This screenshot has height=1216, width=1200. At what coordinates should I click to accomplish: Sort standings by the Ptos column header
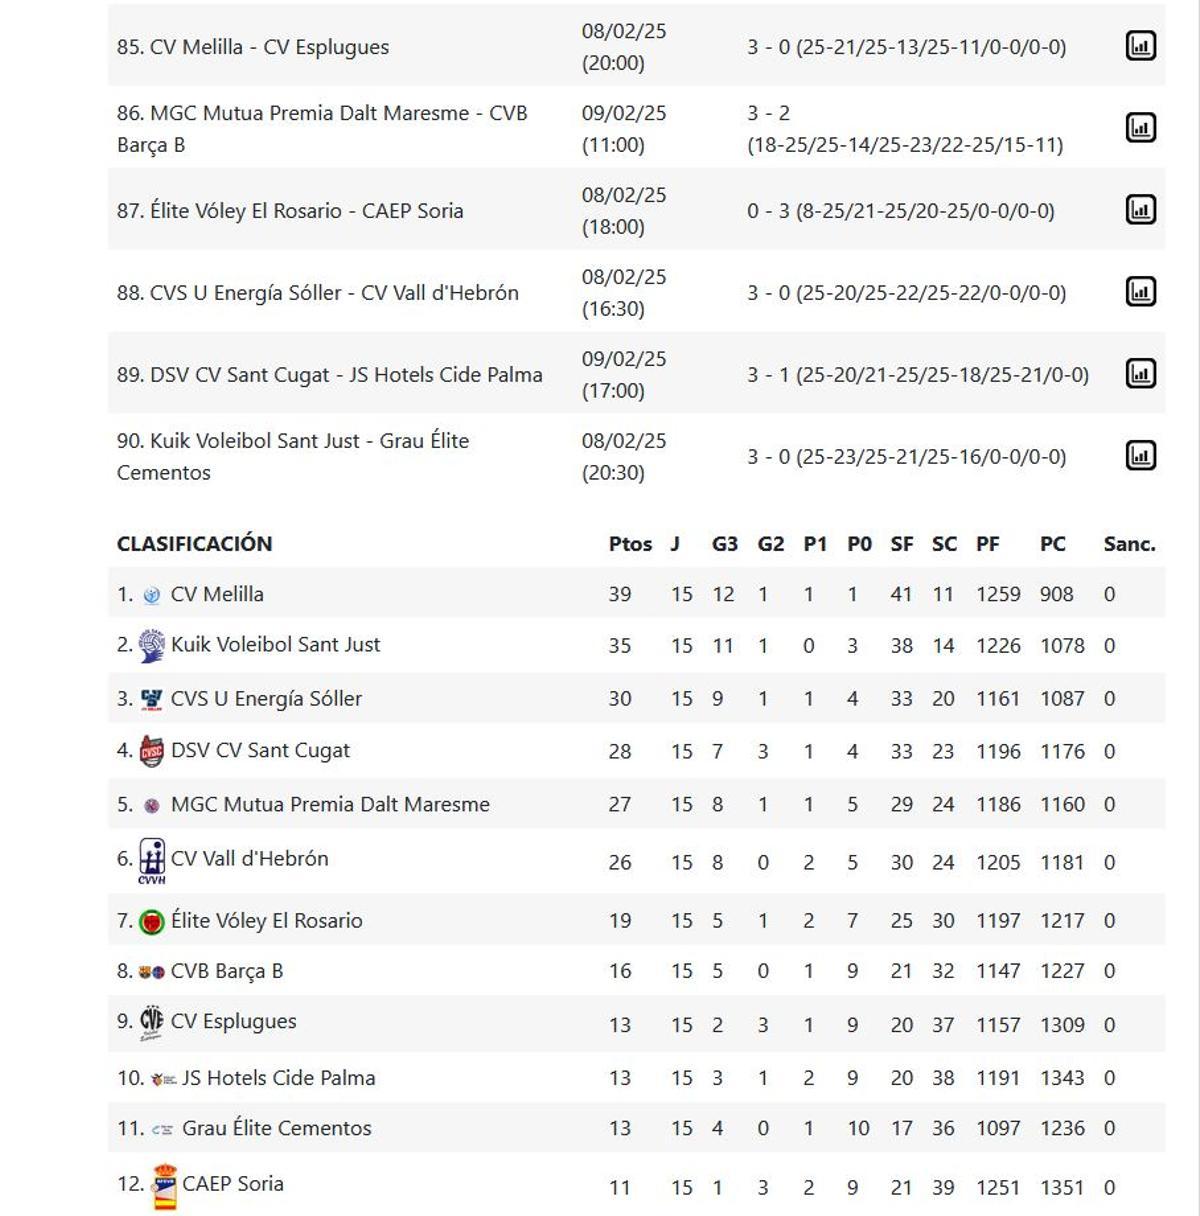click(628, 544)
